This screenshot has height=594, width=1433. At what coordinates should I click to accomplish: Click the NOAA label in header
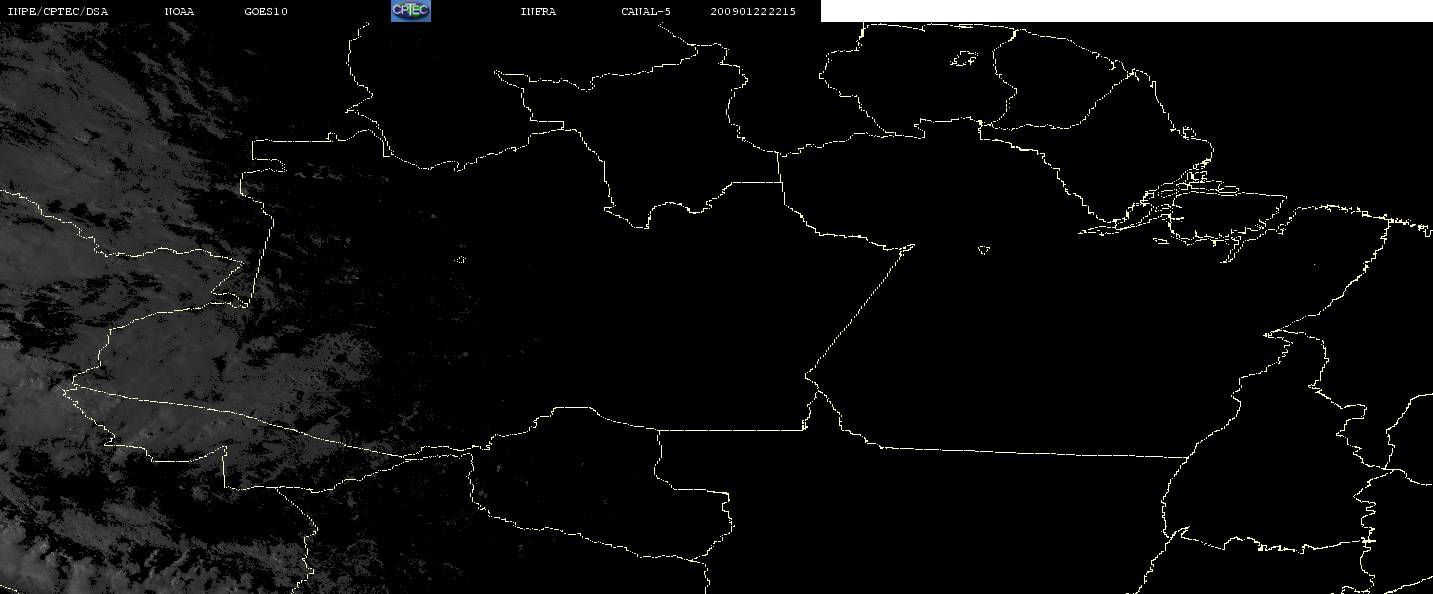pyautogui.click(x=180, y=11)
